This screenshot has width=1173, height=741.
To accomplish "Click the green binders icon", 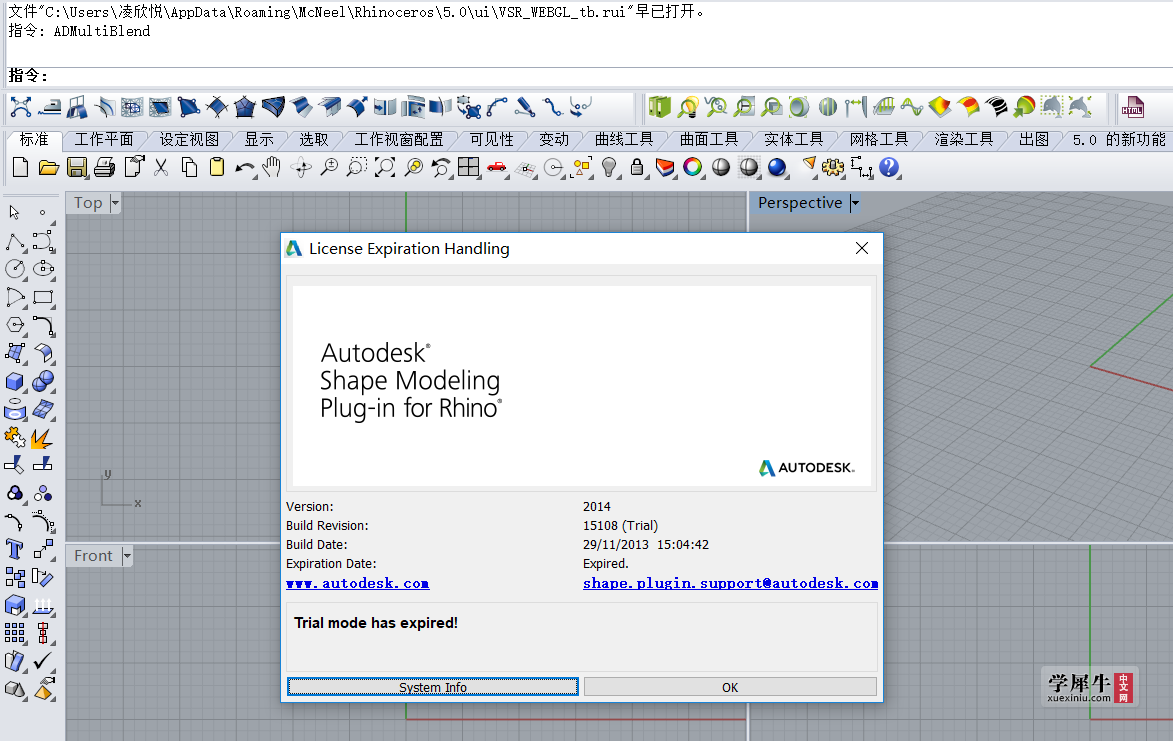I will pos(659,108).
